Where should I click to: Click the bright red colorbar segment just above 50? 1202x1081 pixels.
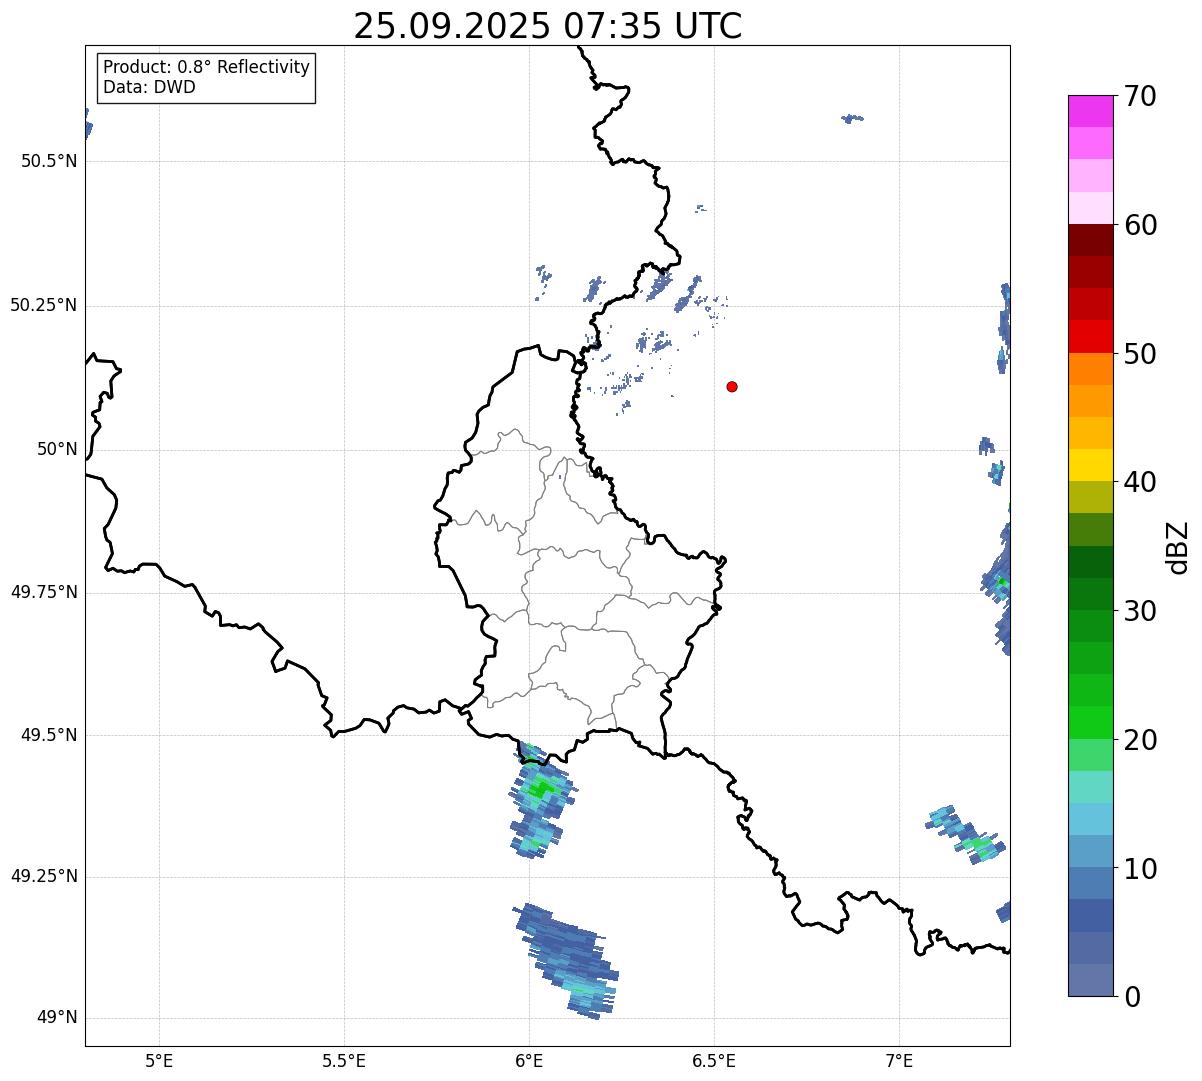1091,337
